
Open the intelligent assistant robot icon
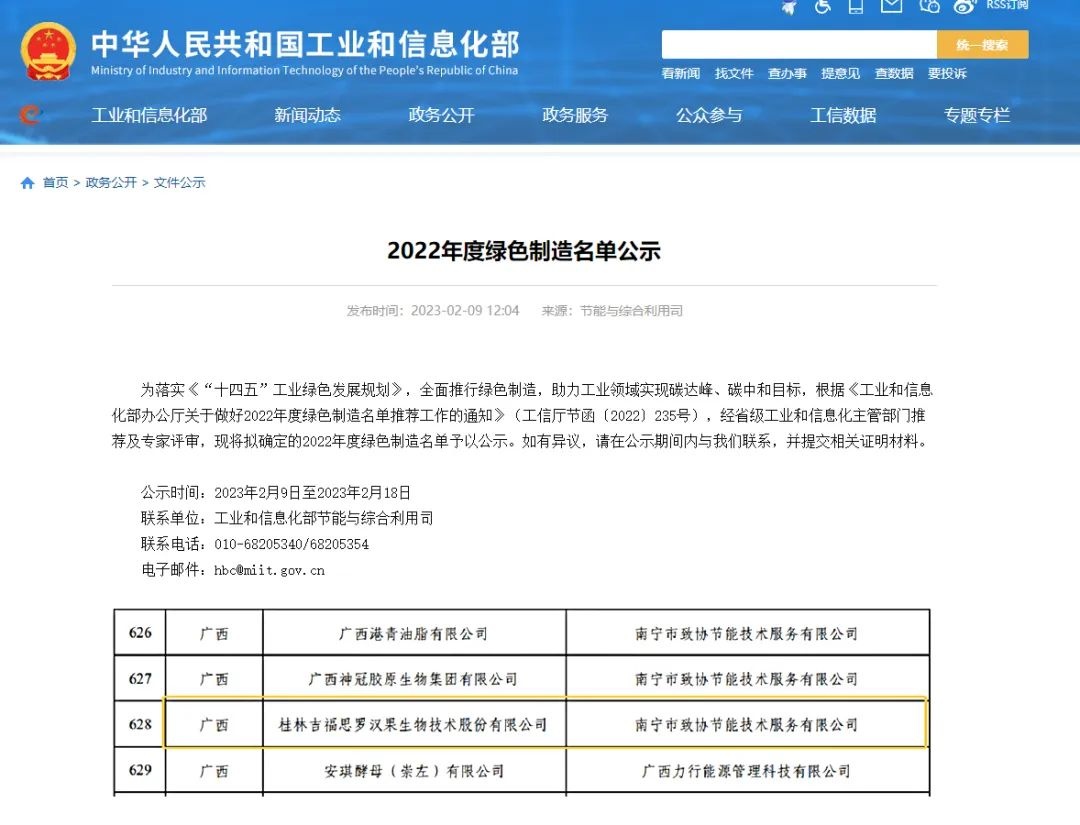(789, 7)
